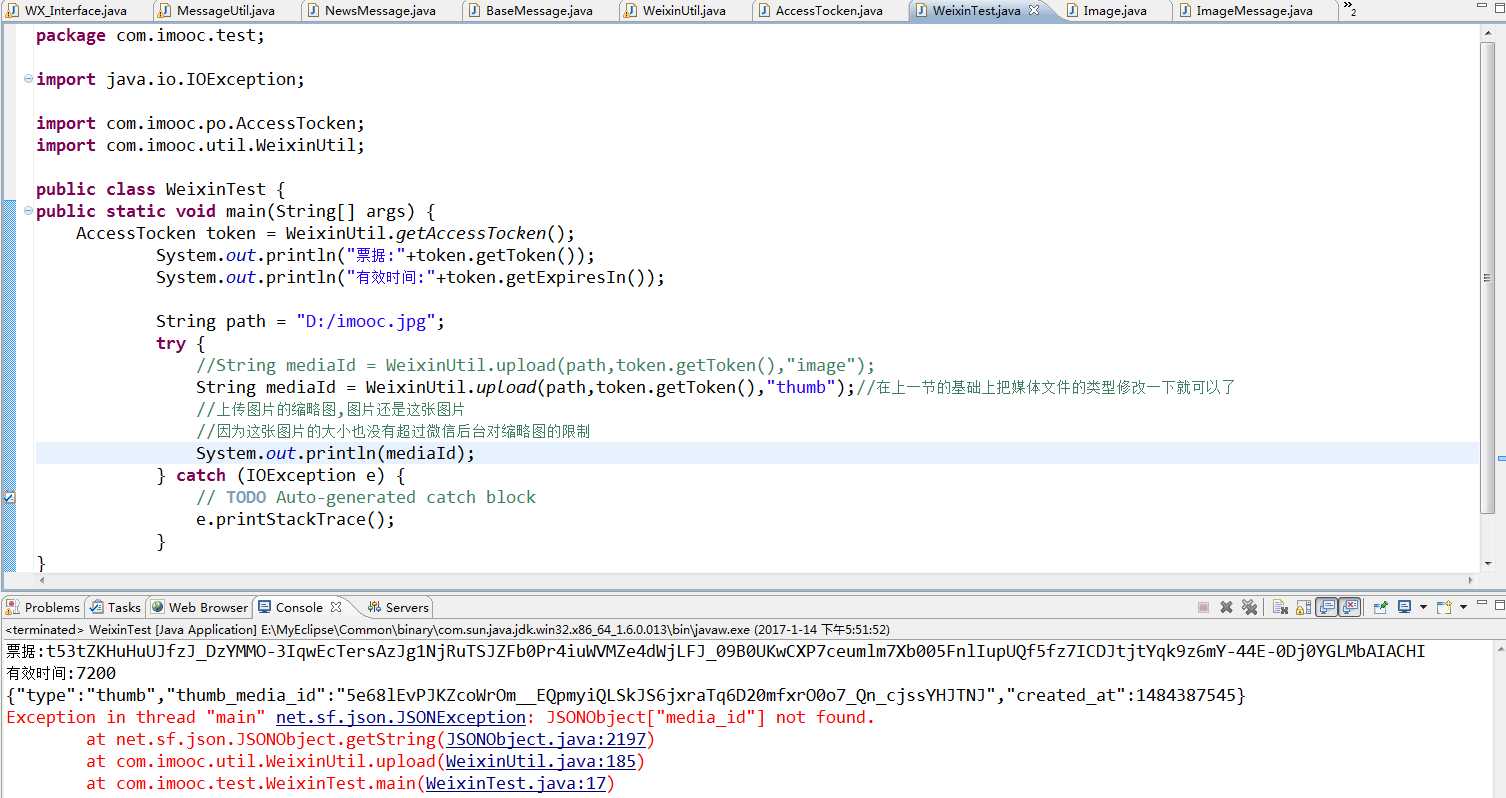This screenshot has height=798, width=1506.
Task: Switch to the WeixinUtil.java editor tab
Action: 684,10
